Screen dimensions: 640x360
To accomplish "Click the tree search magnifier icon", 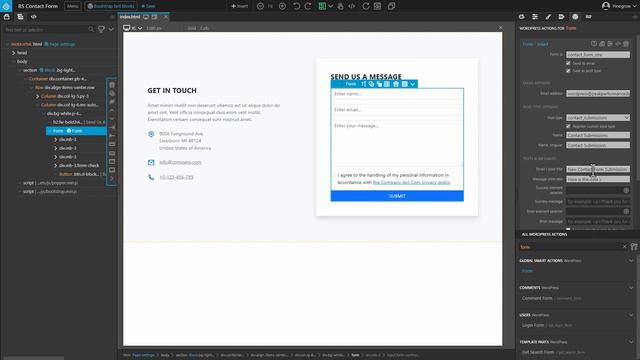I will 91,29.
